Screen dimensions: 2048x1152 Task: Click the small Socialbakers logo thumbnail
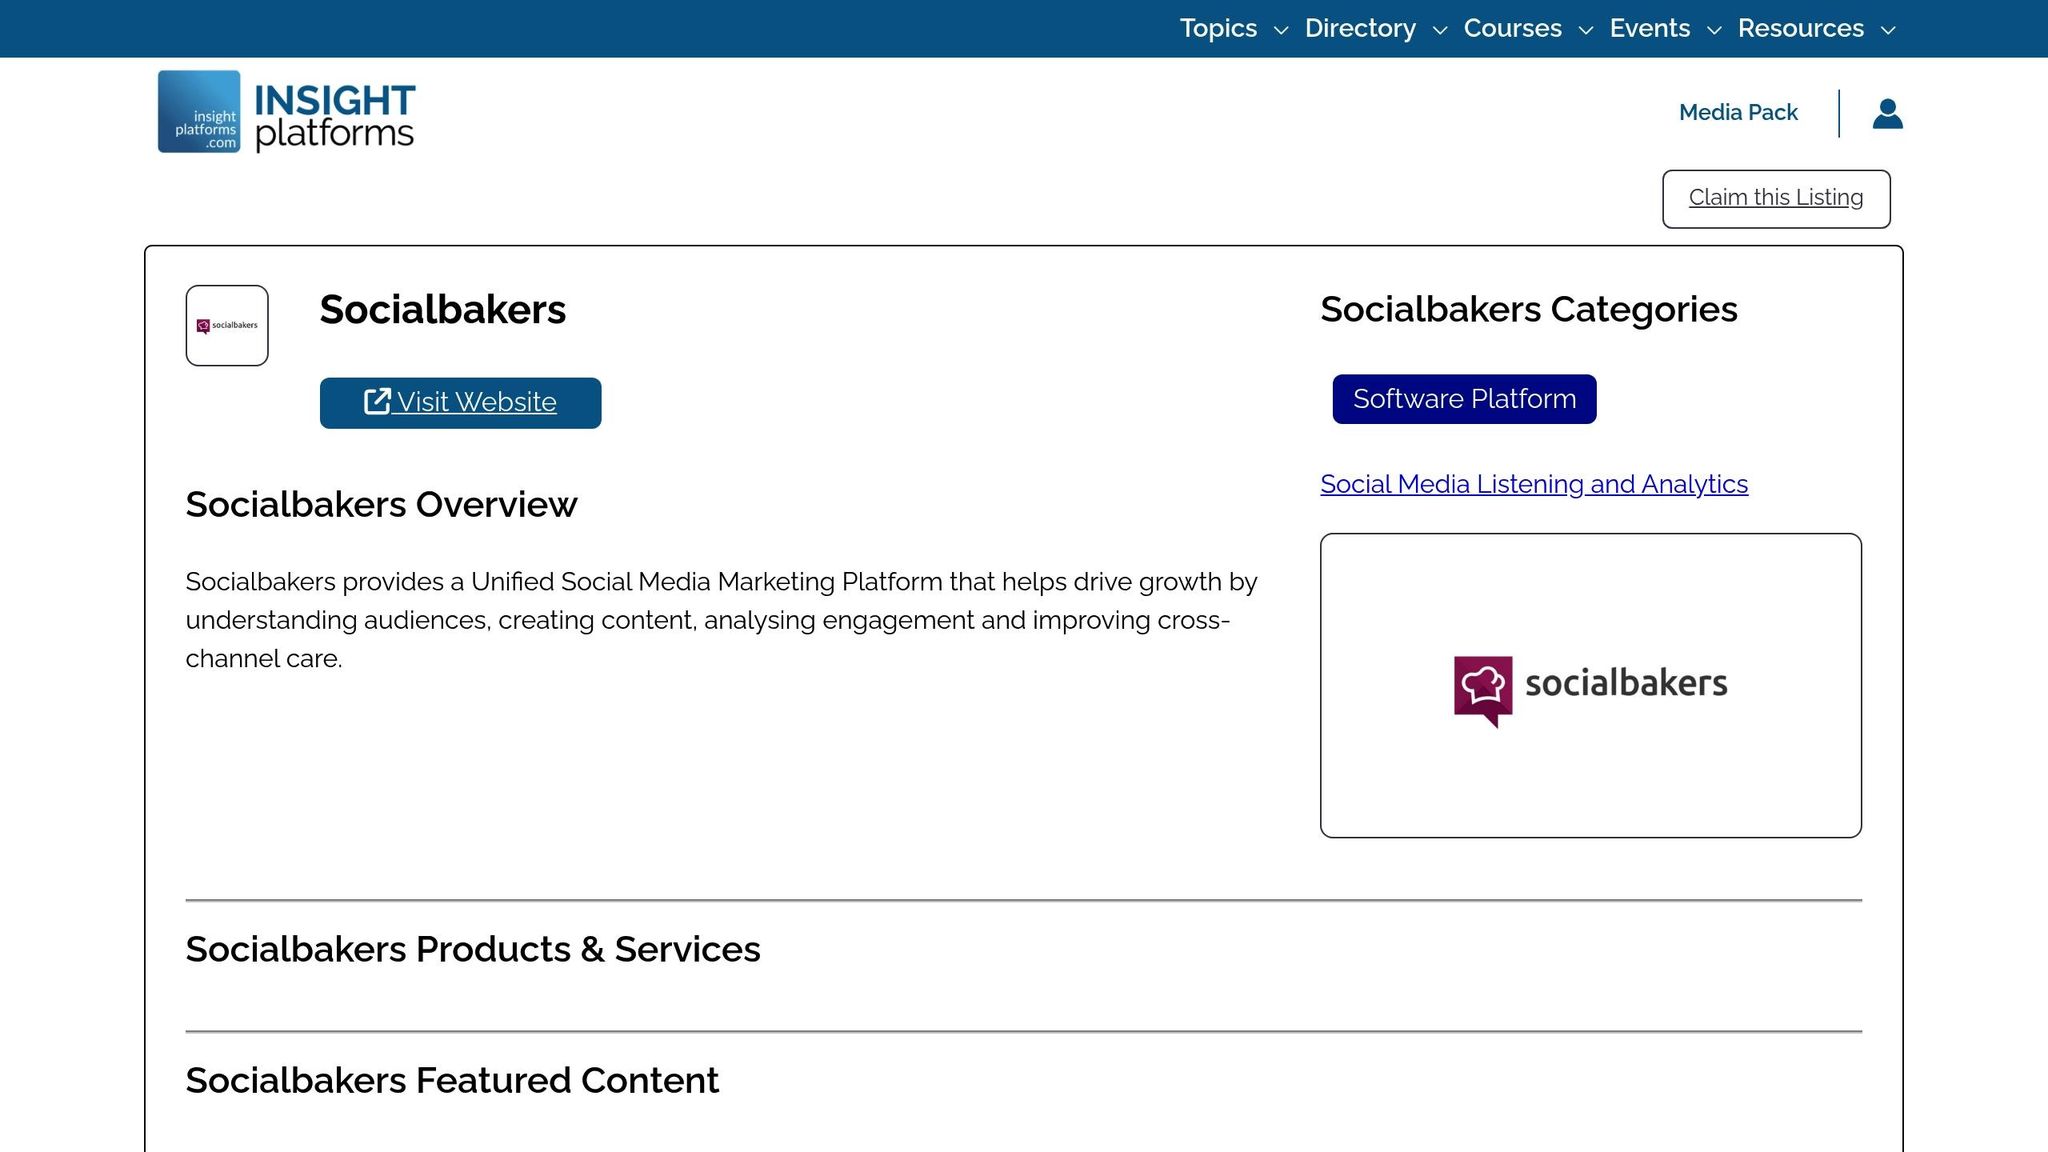click(x=227, y=325)
